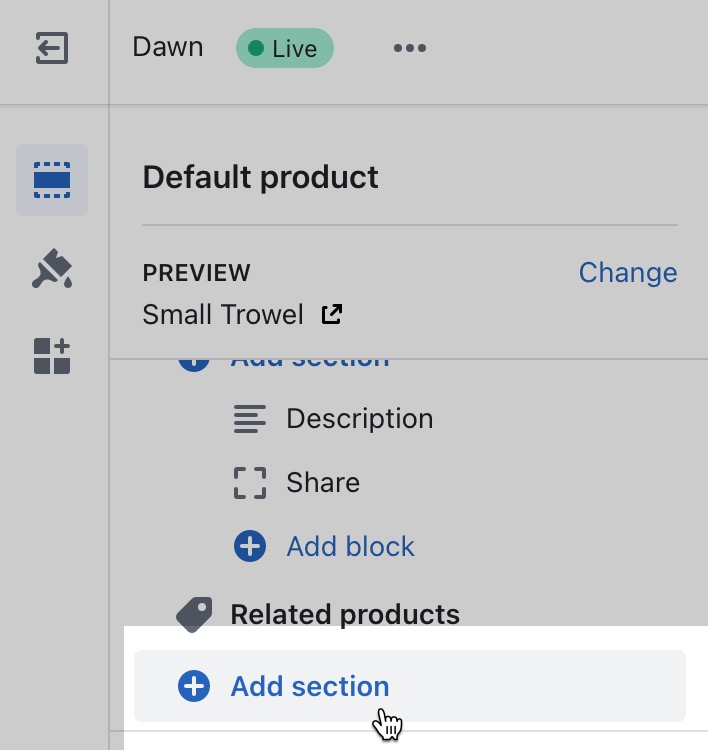Click the Related products tag icon
The image size is (708, 752).
tap(194, 613)
